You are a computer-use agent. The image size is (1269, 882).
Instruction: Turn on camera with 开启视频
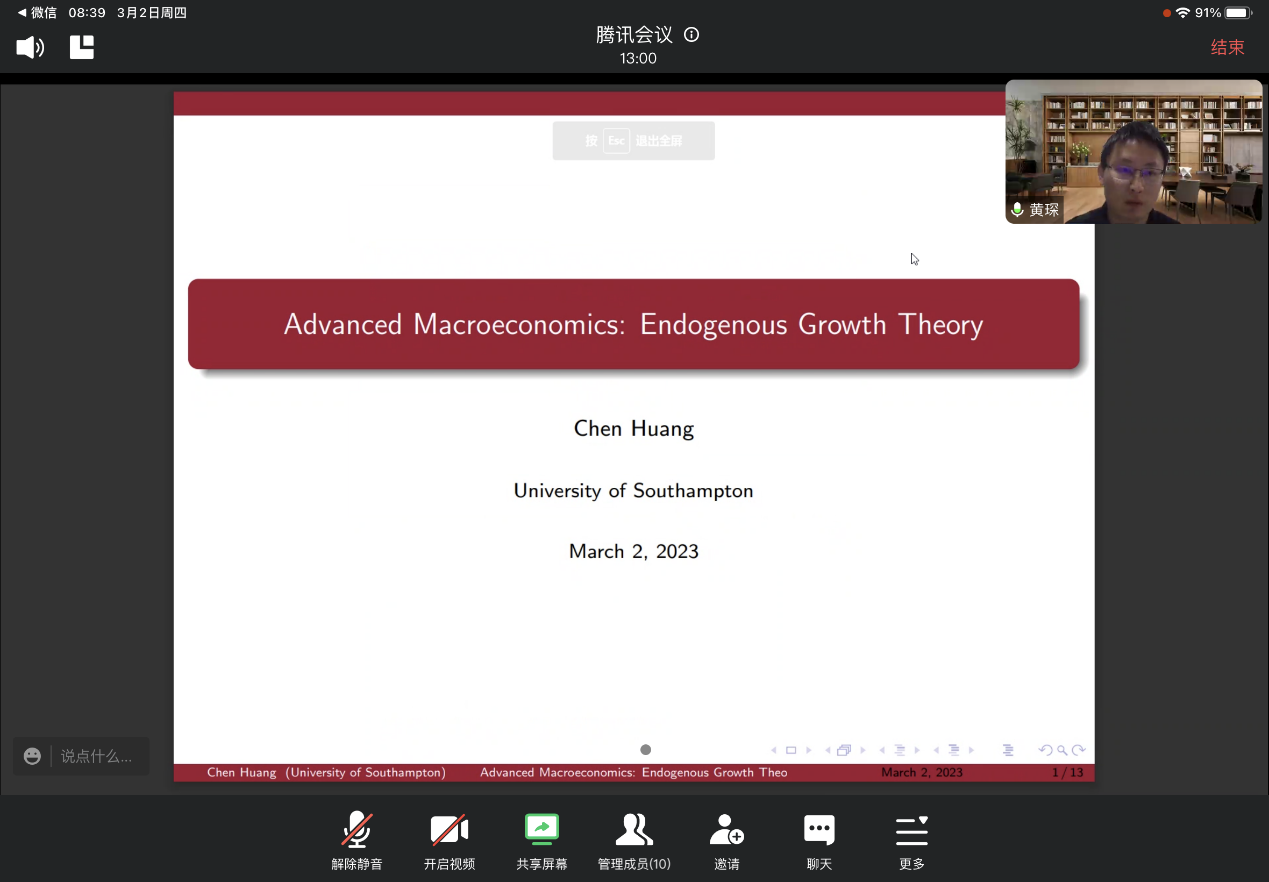tap(449, 841)
